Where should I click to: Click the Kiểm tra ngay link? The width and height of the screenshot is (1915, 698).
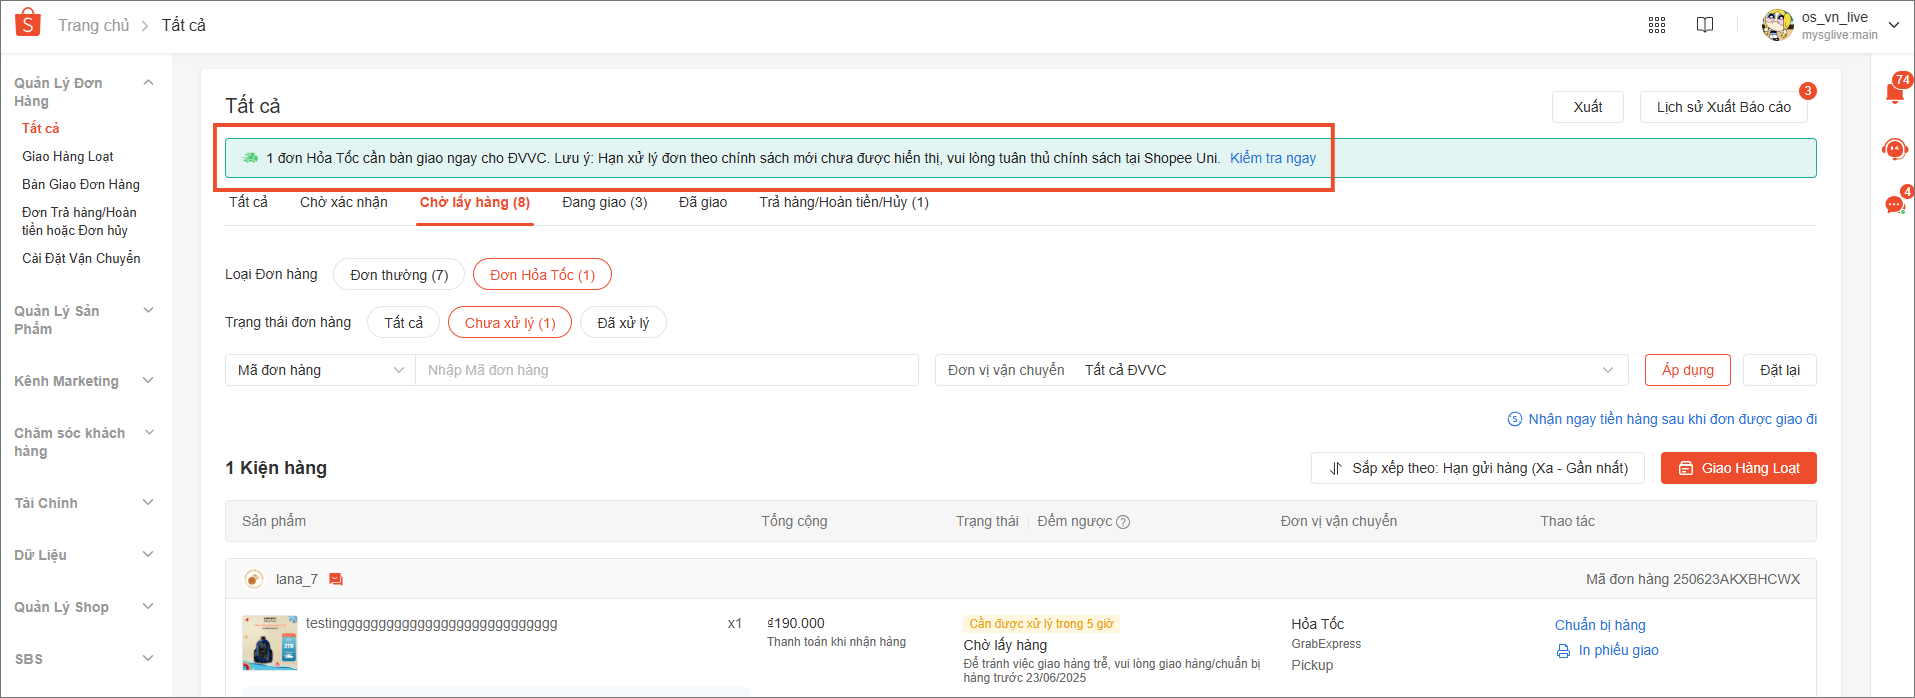click(1272, 158)
